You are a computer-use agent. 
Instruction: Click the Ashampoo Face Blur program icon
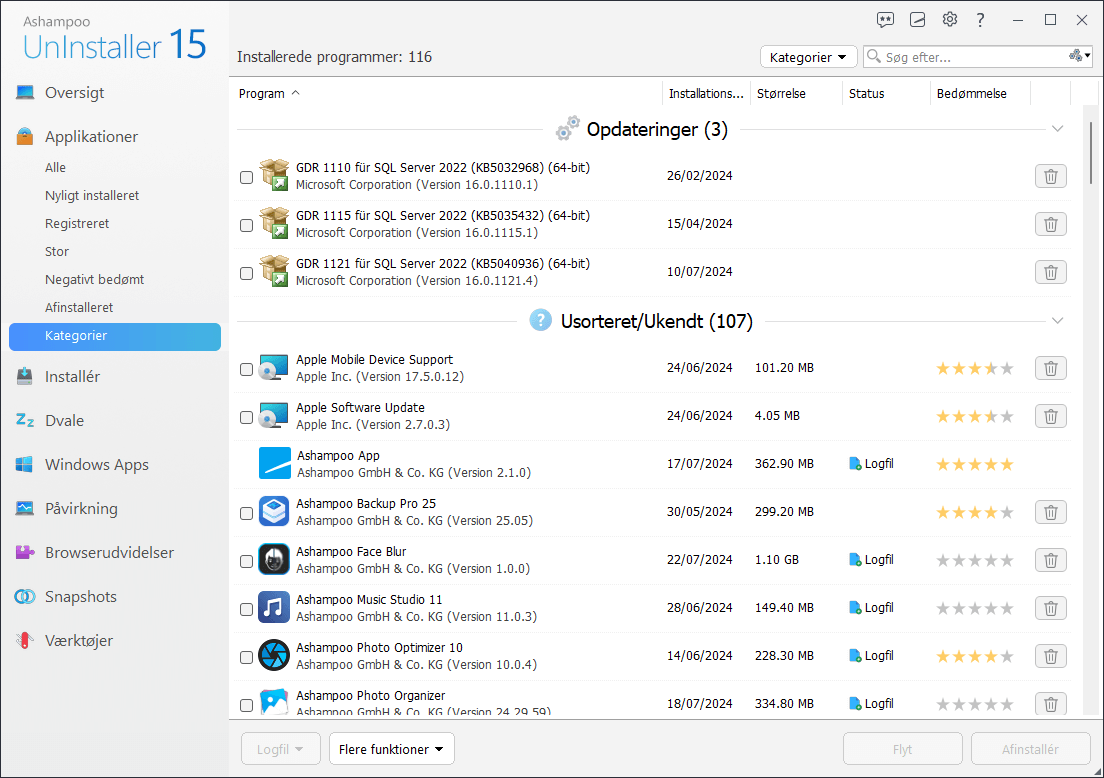(274, 560)
